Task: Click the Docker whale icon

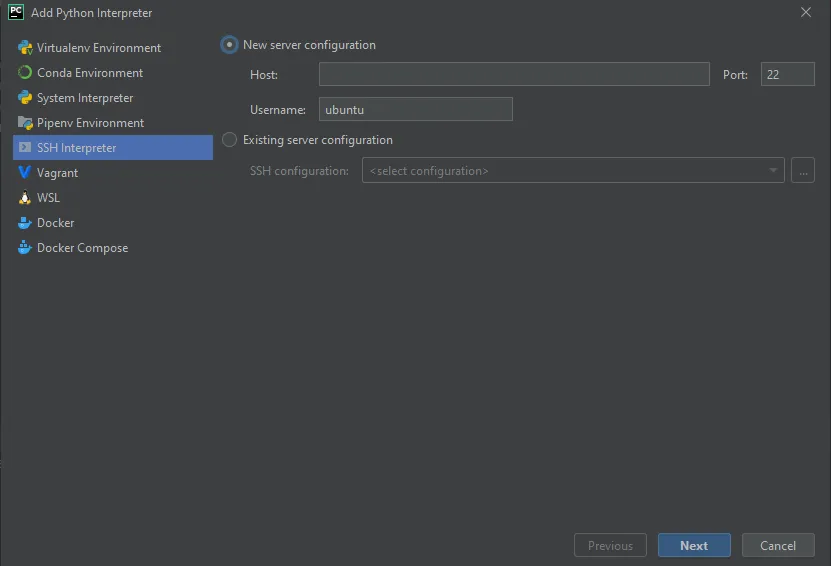Action: point(24,223)
